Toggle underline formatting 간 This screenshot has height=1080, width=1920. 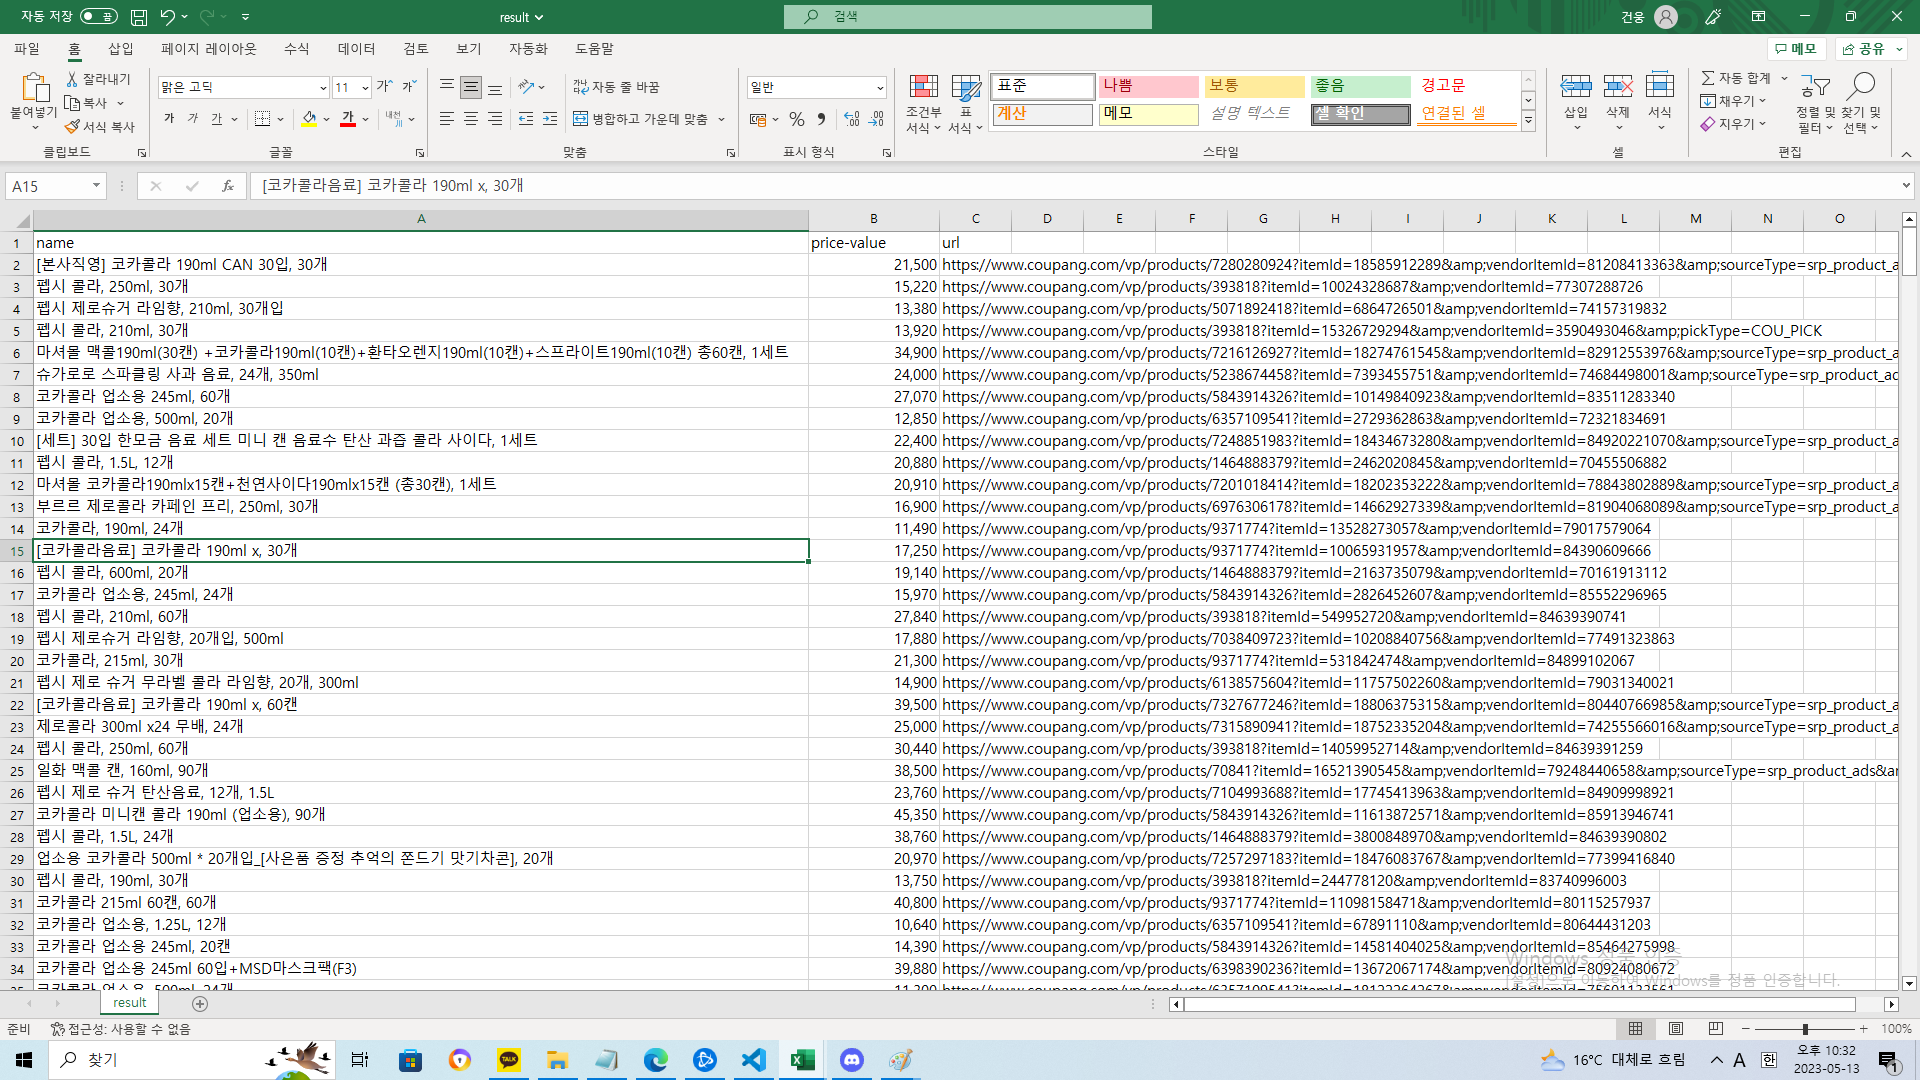217,119
